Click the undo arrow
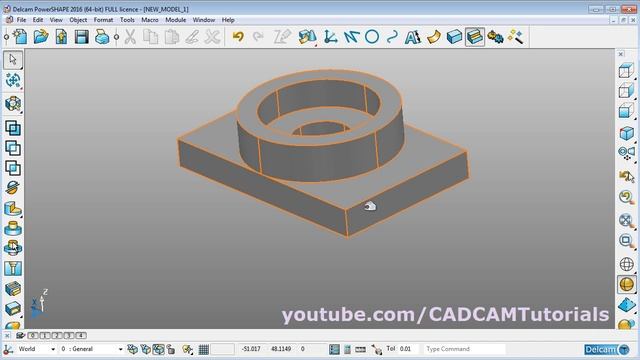Image resolution: width=640 pixels, height=360 pixels. click(238, 37)
